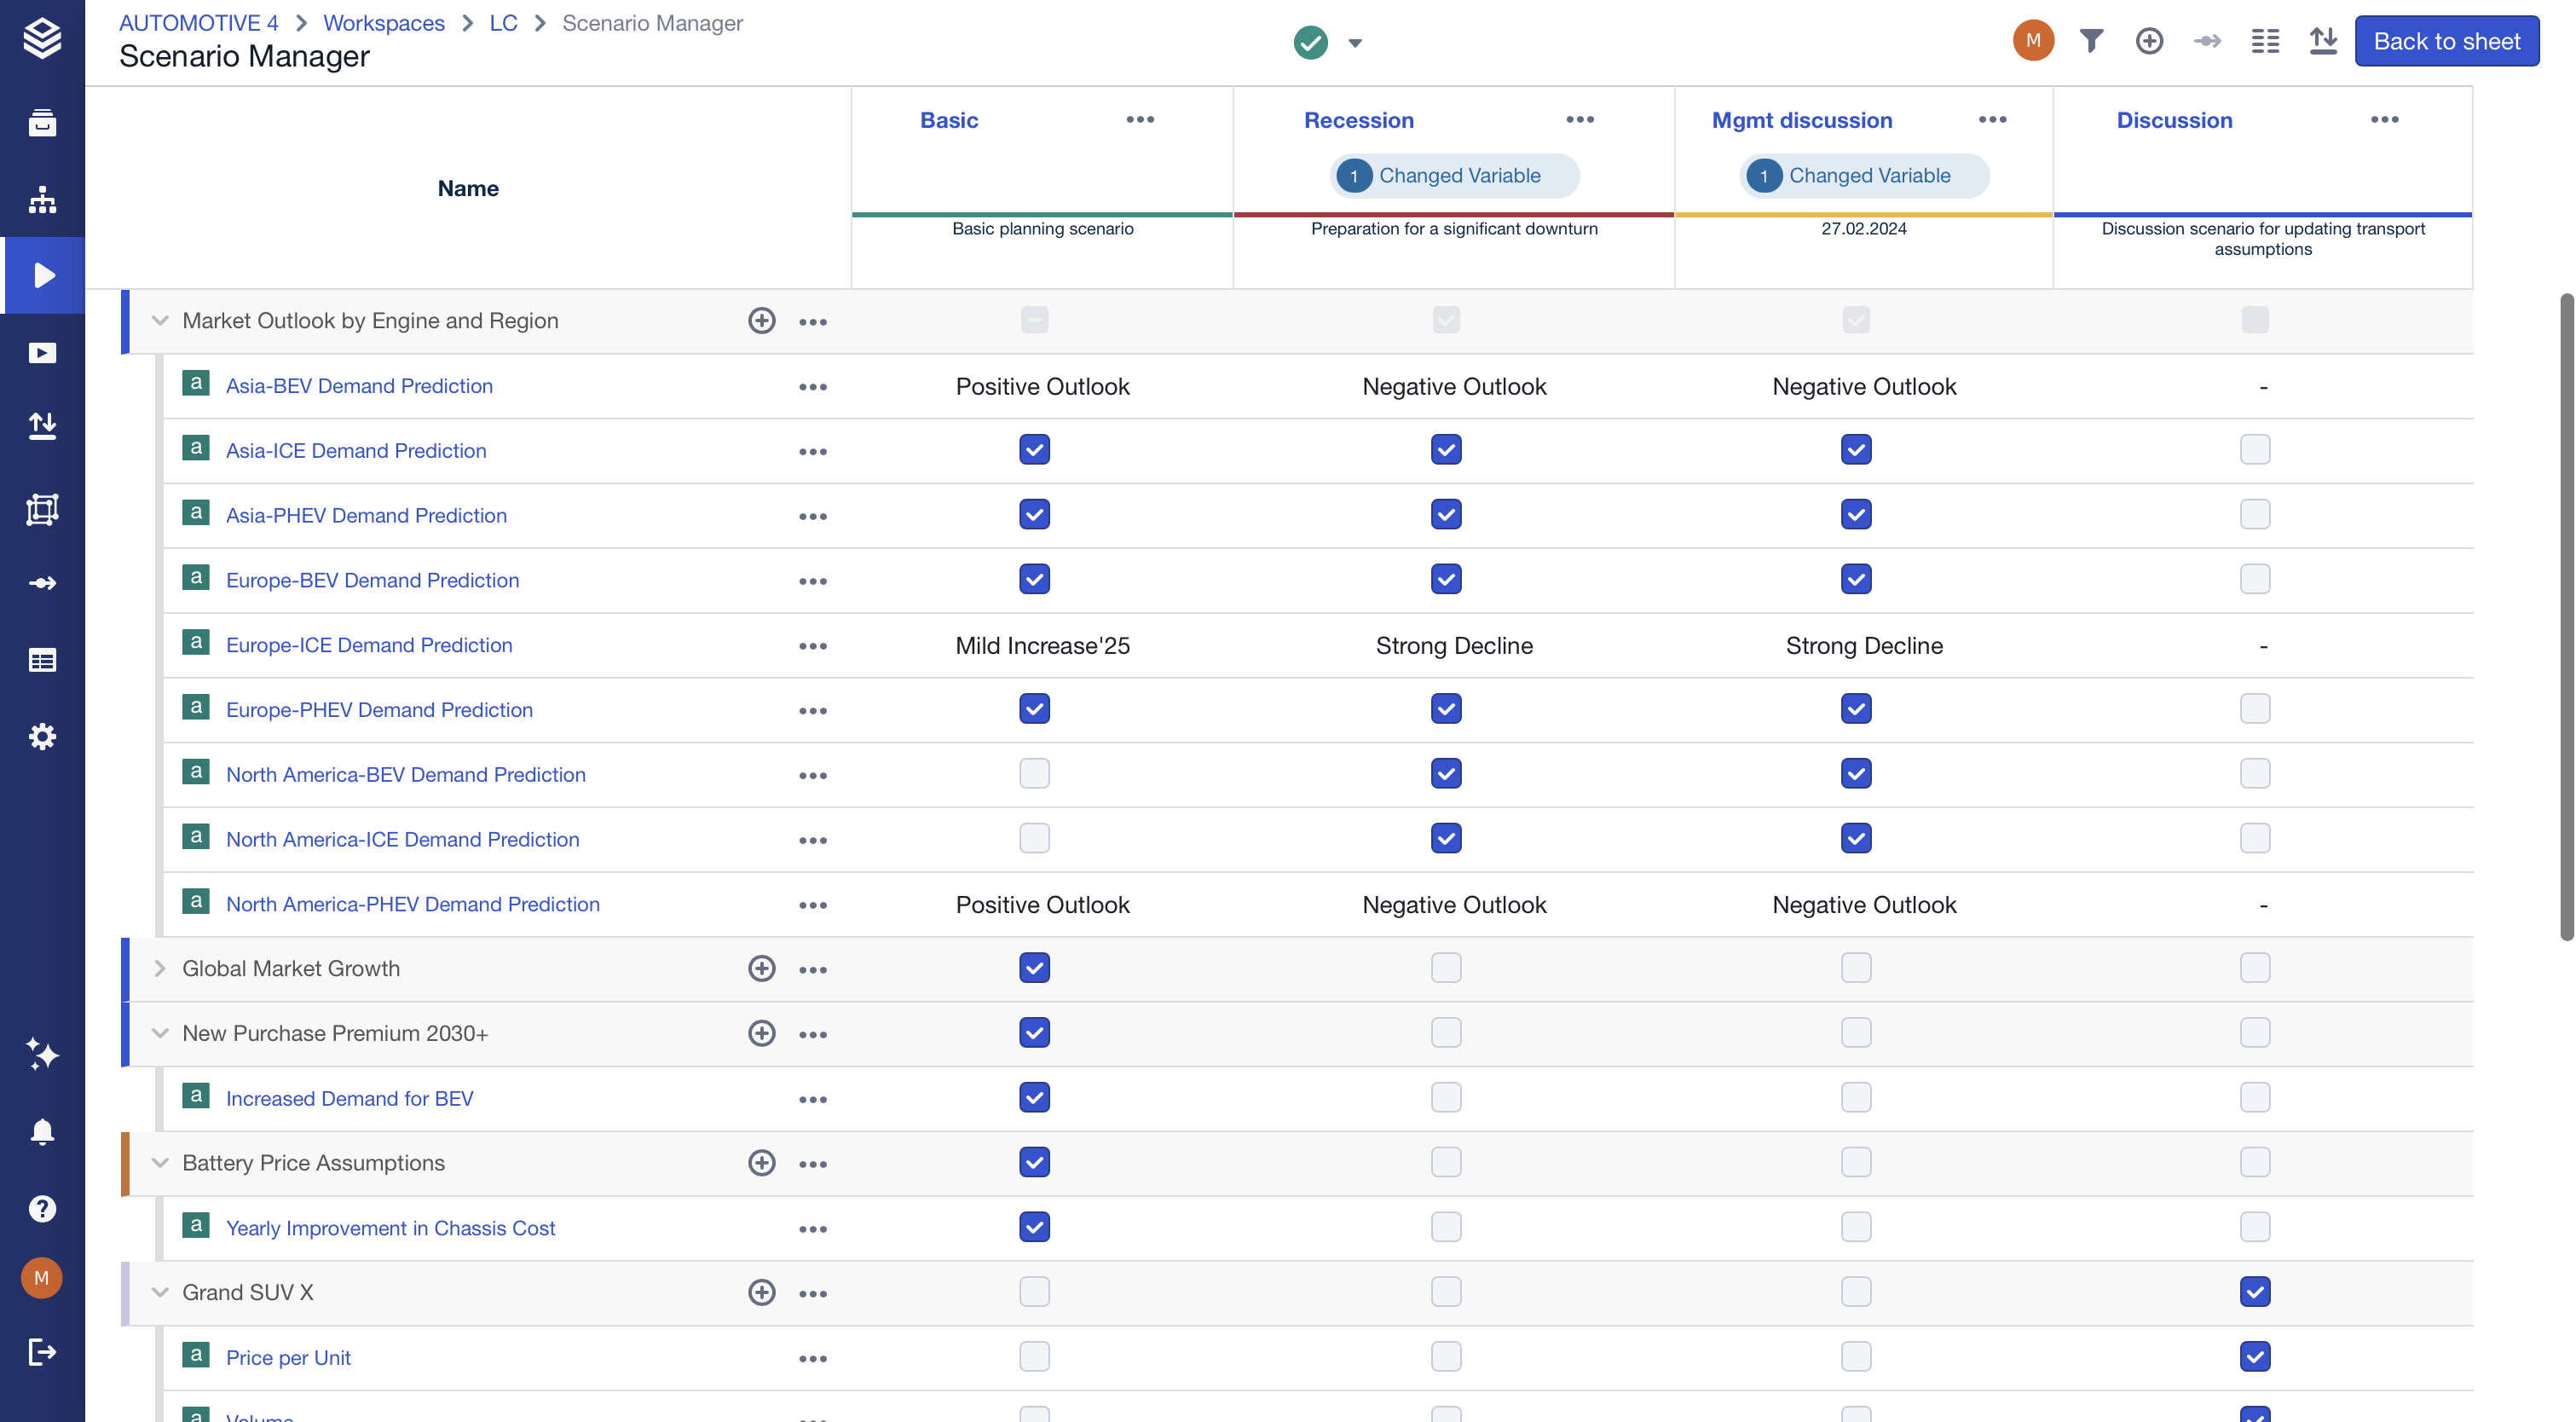Open options menu for Europe-ICE Demand Prediction

point(813,646)
